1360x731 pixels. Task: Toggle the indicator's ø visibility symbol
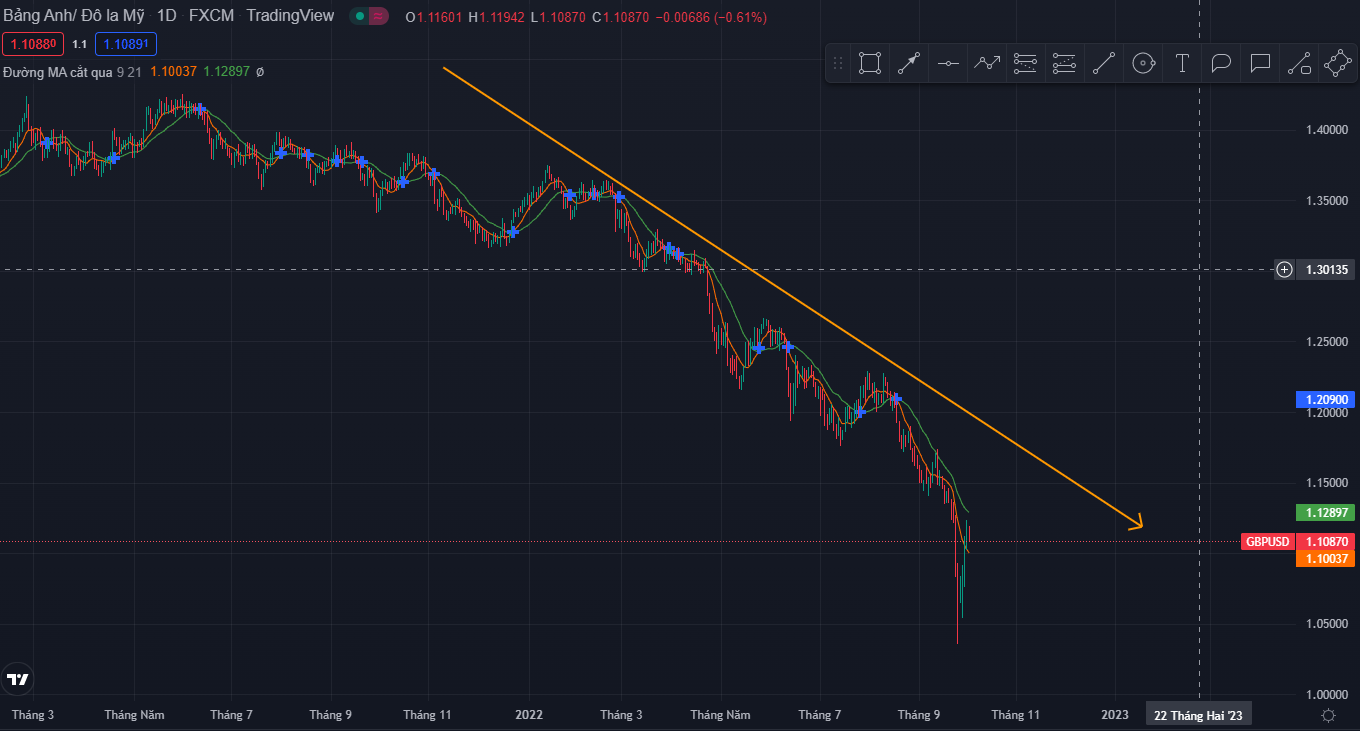point(260,72)
